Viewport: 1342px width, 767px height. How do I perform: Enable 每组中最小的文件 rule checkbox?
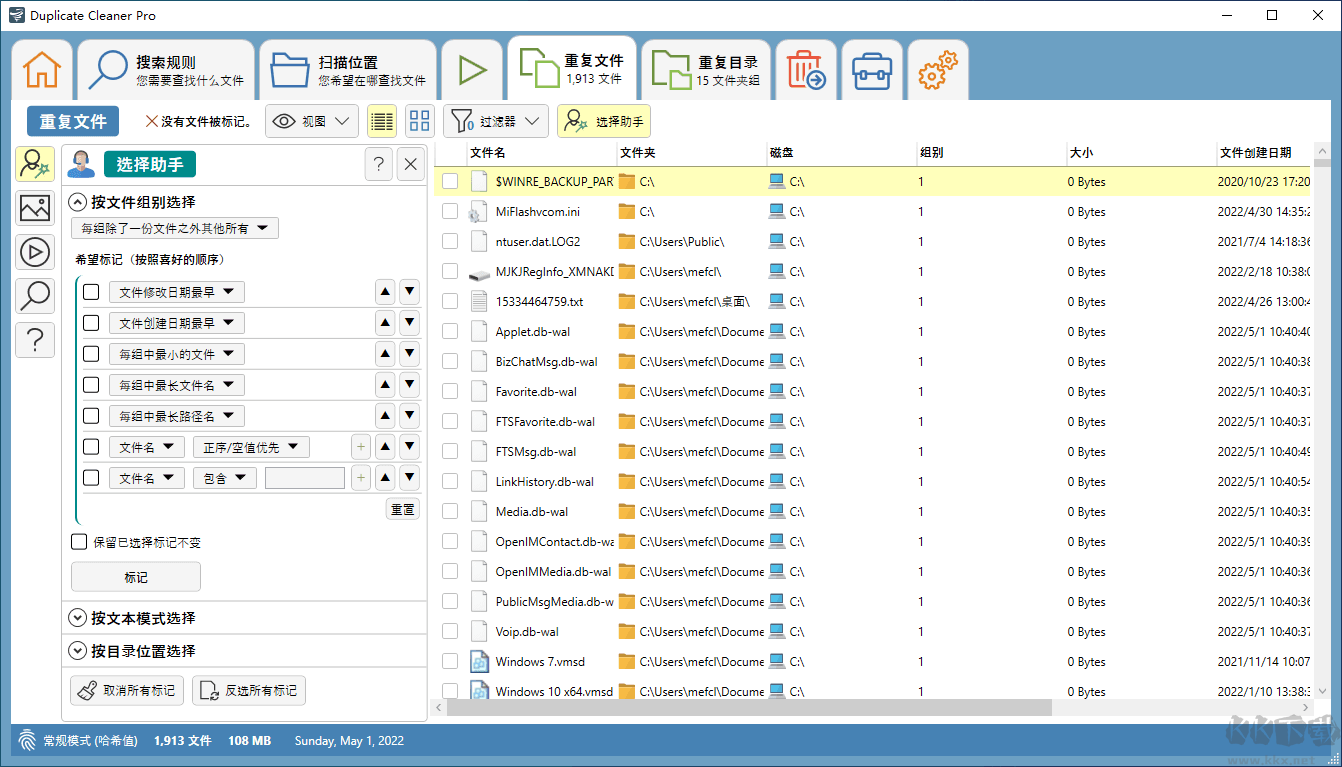91,354
